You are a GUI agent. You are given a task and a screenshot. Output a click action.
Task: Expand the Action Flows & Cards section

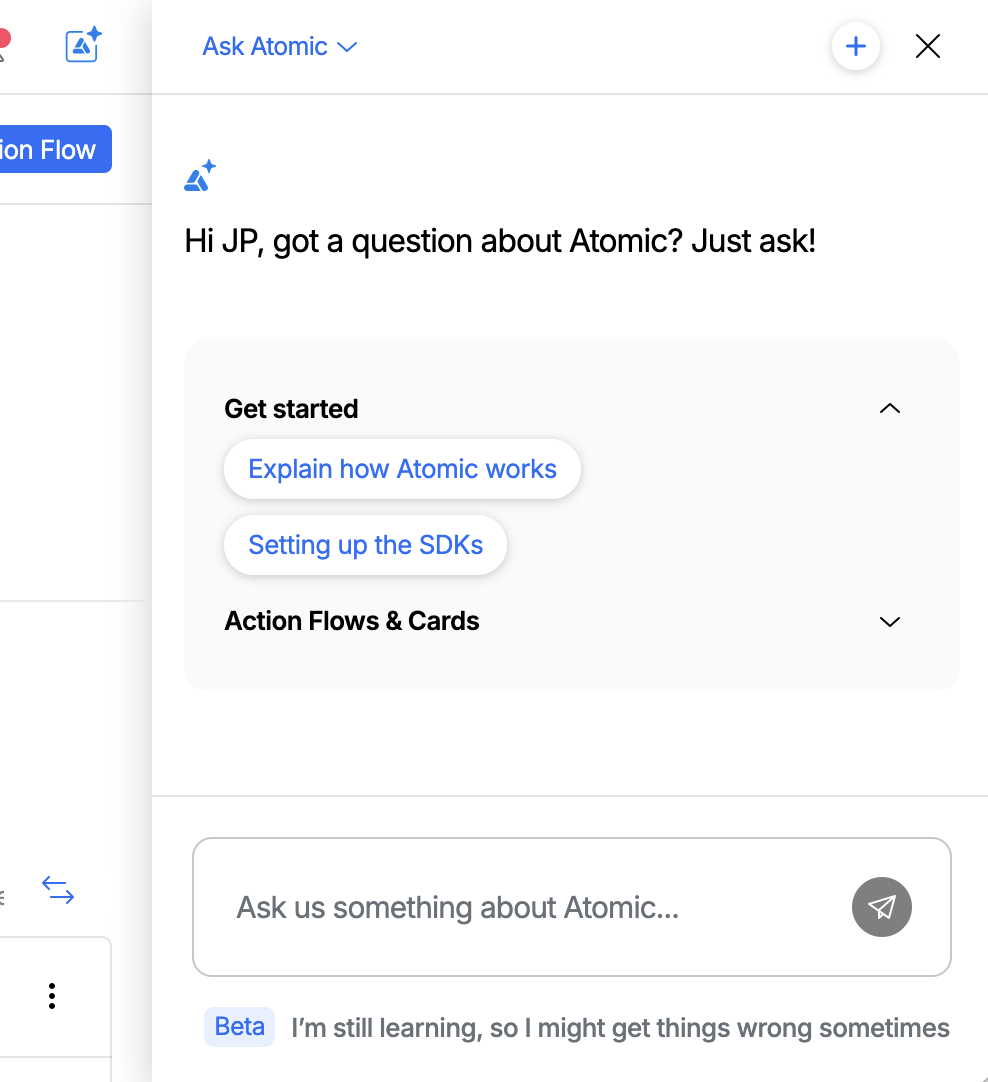(889, 622)
